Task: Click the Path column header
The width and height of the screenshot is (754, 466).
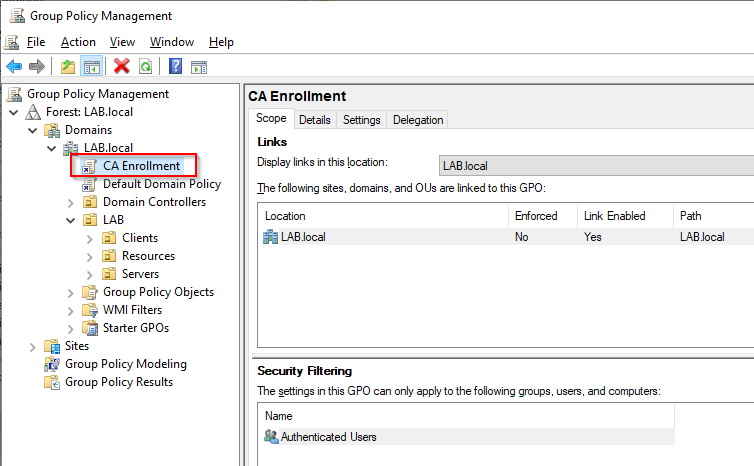Action: pos(714,216)
